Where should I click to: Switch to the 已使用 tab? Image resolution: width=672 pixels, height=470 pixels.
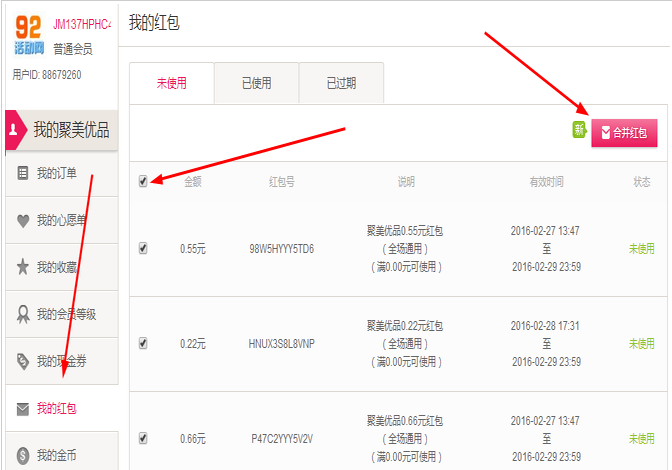point(256,83)
